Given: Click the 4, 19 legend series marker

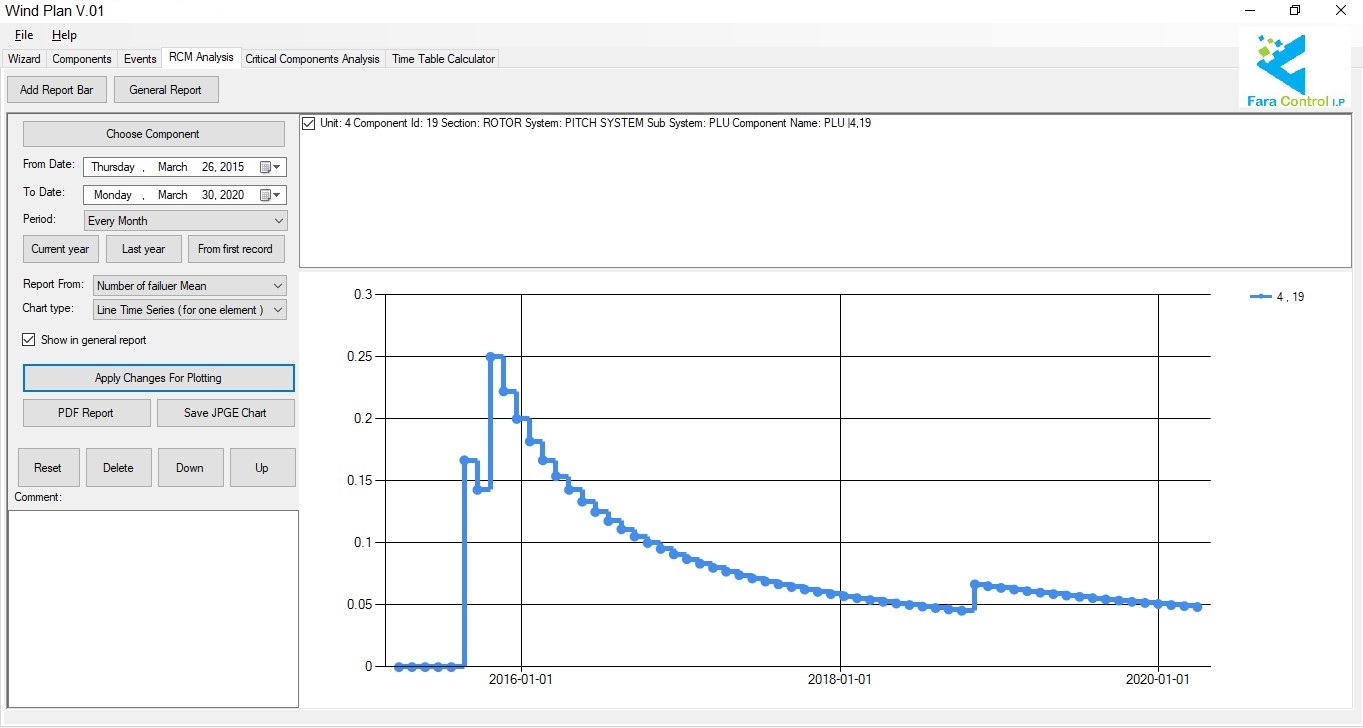Looking at the screenshot, I should coord(1261,297).
